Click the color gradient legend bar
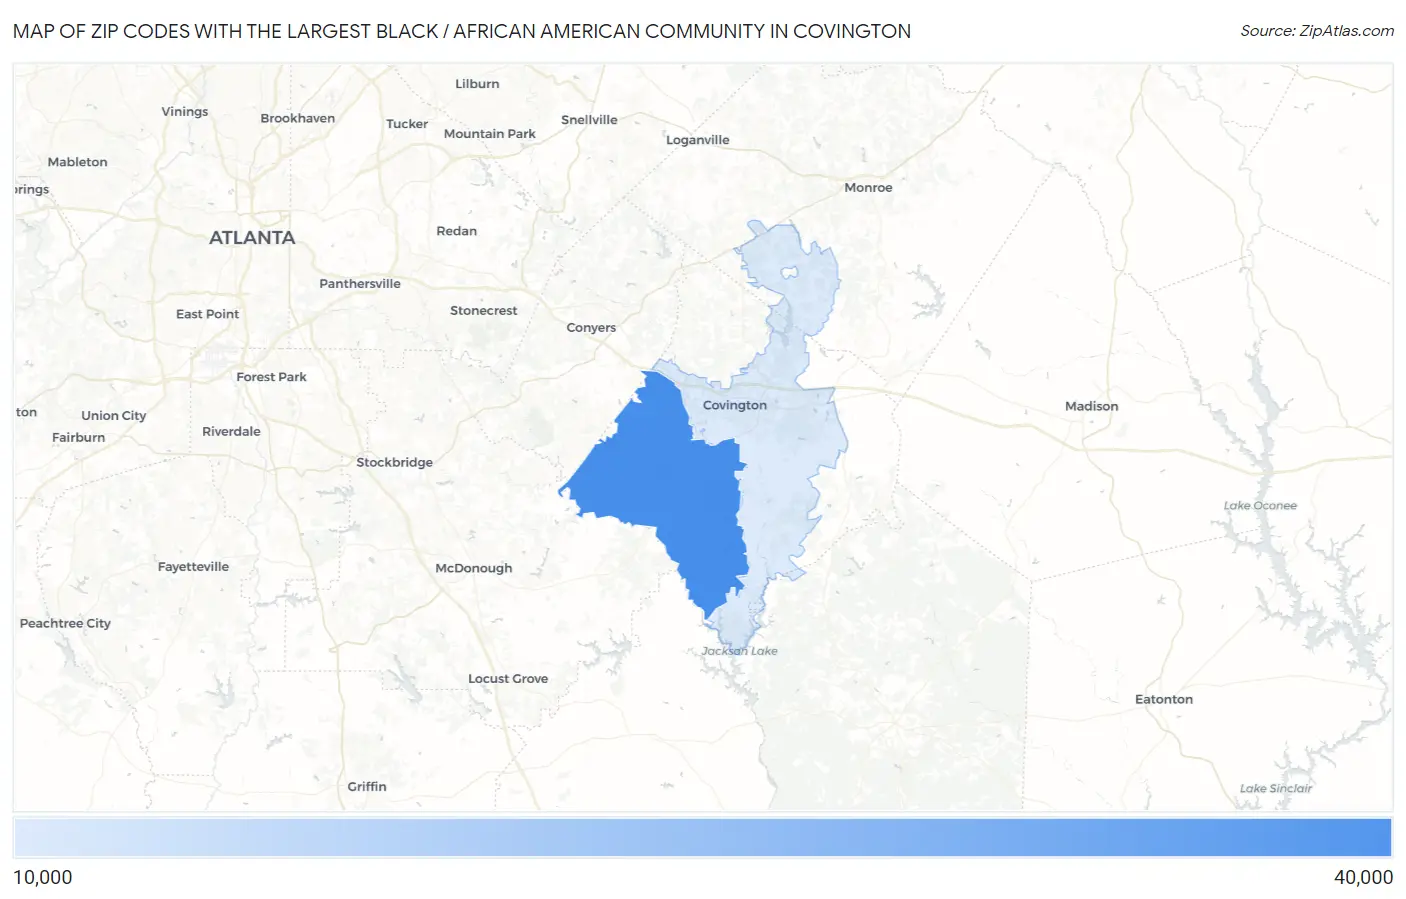This screenshot has height=899, width=1406. coord(703,838)
